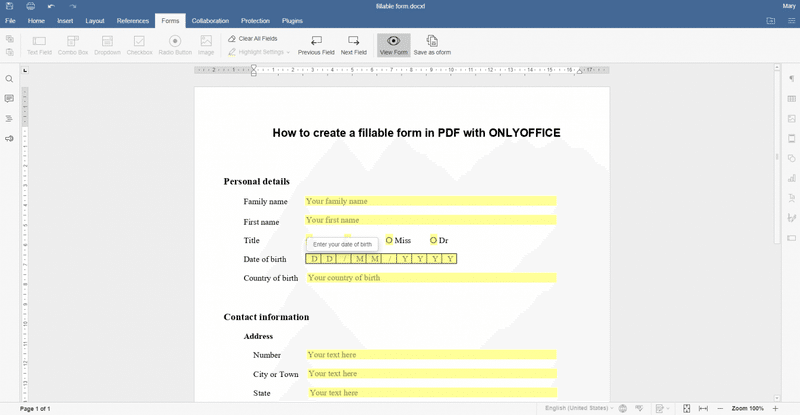Image resolution: width=800 pixels, height=415 pixels.
Task: Switch to the Insert tab
Action: (x=65, y=21)
